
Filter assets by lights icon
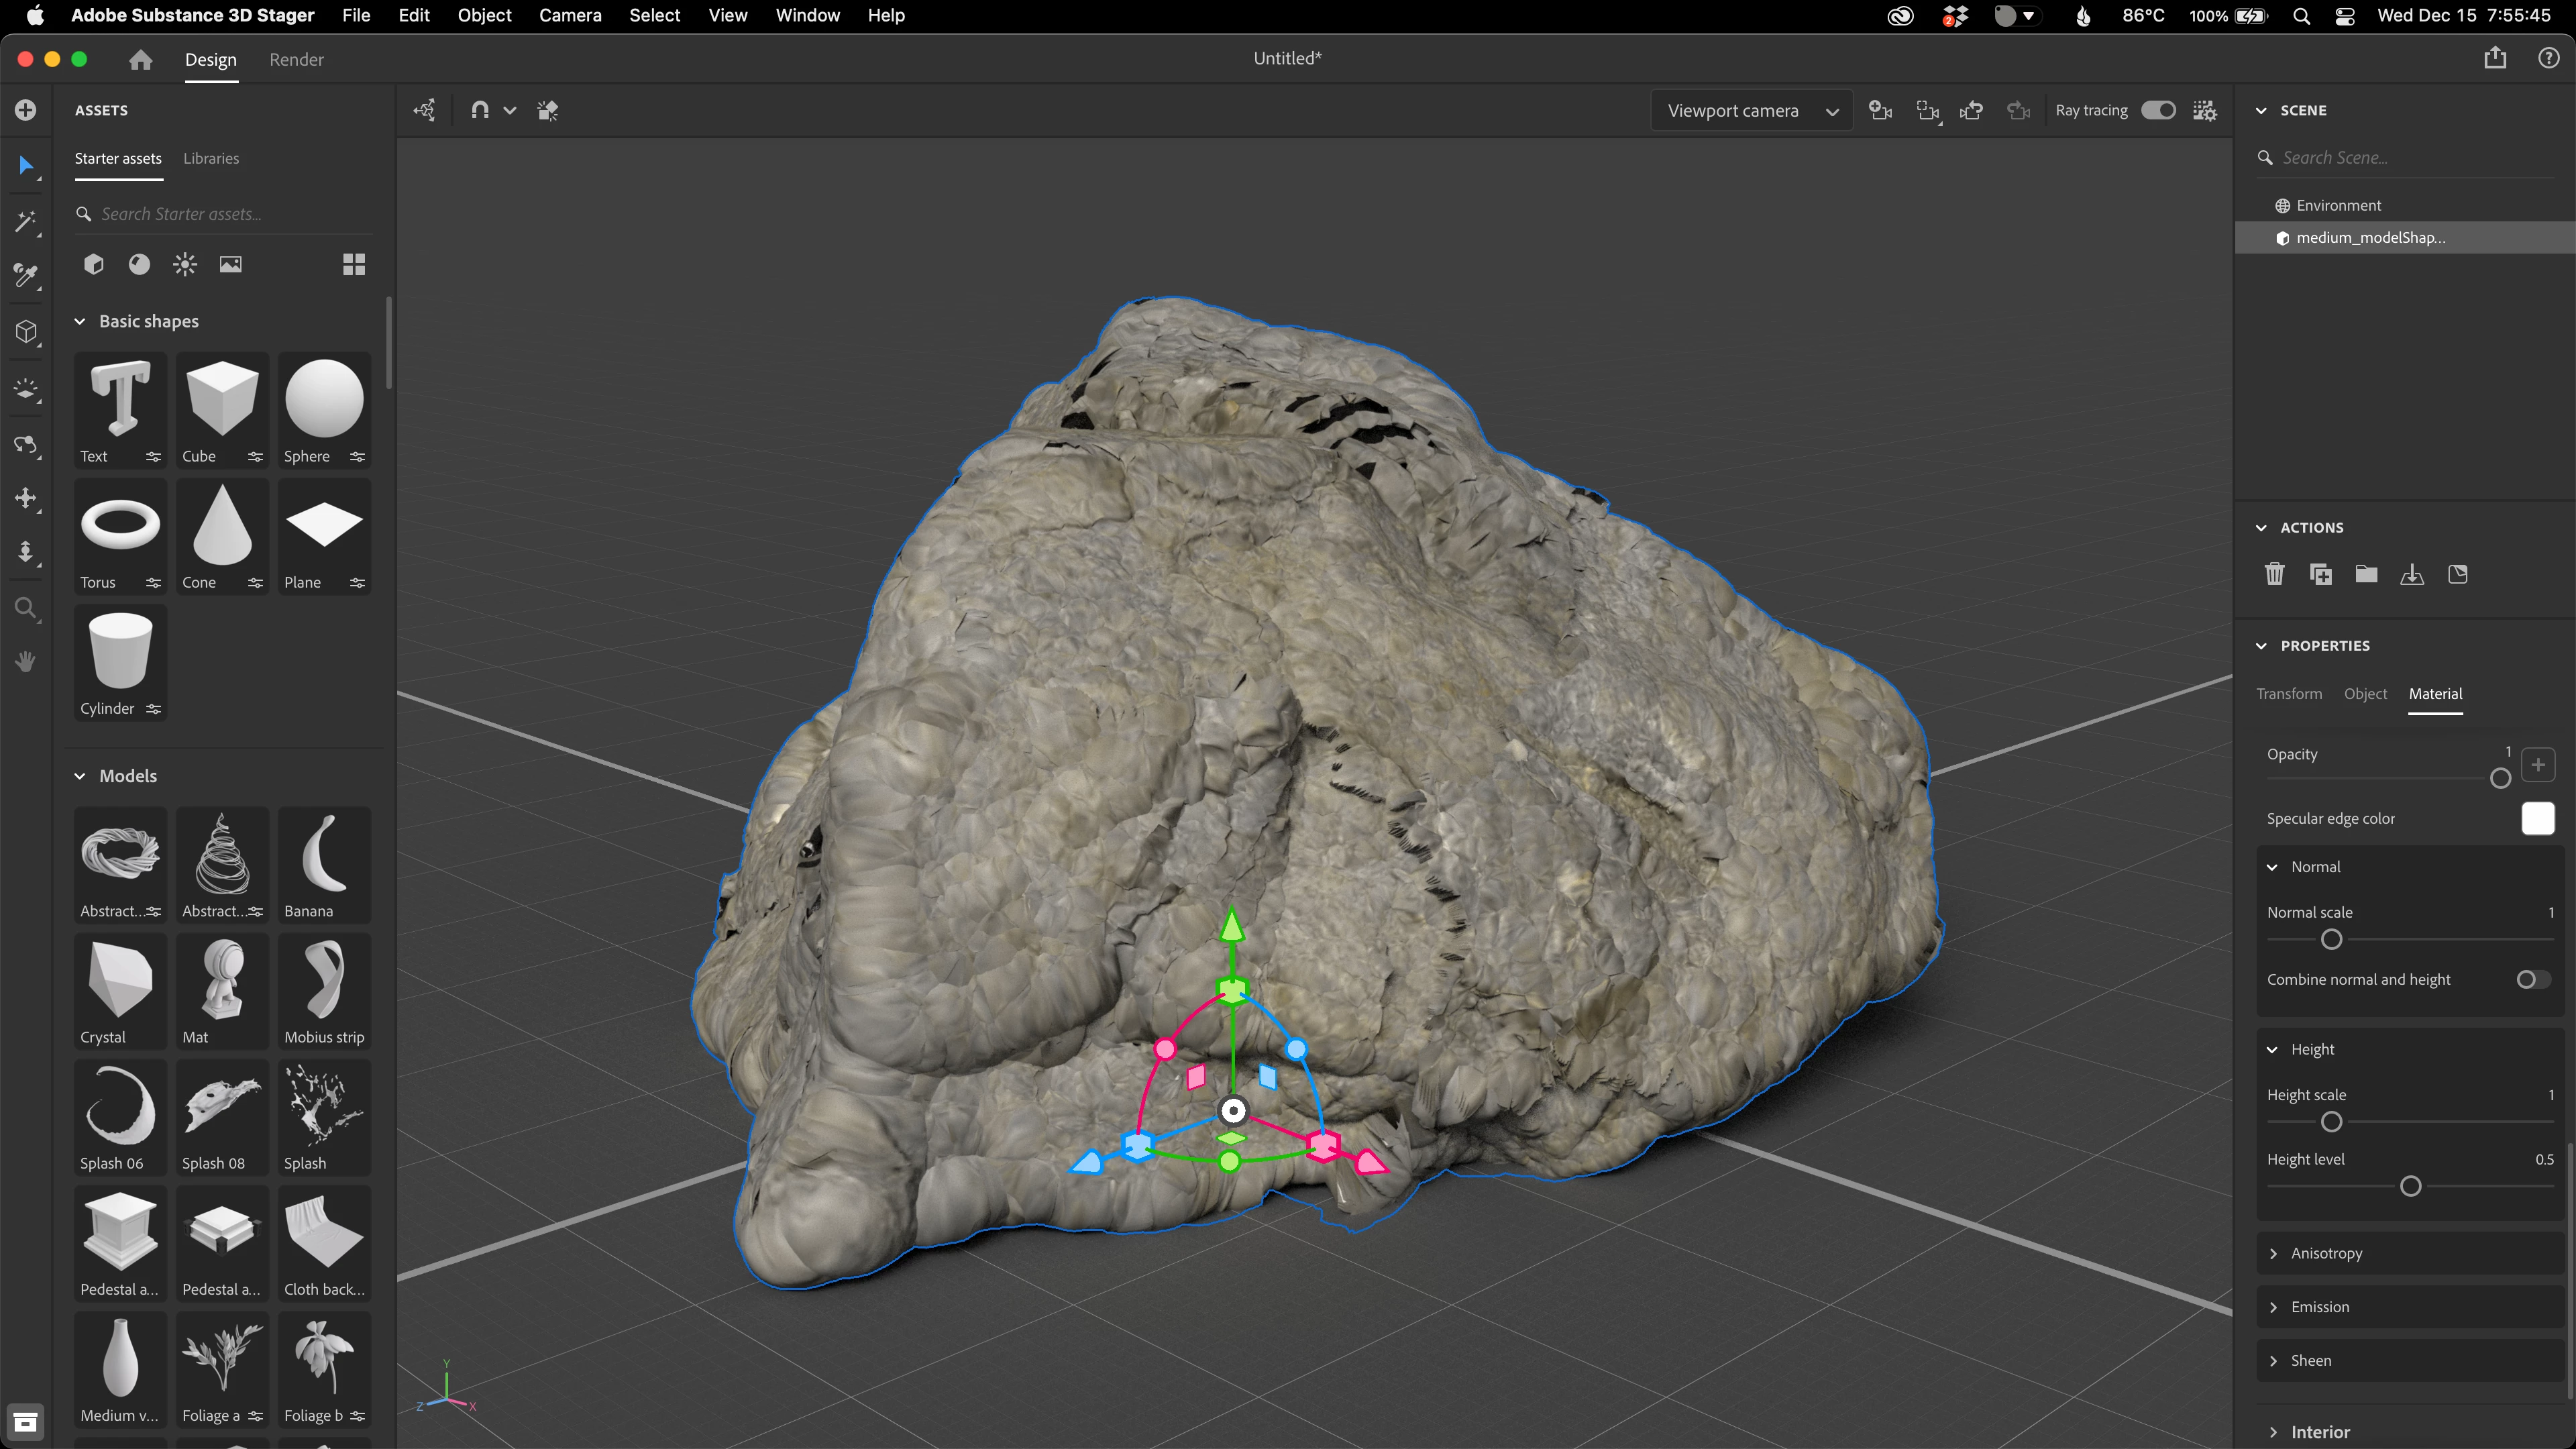[x=185, y=264]
